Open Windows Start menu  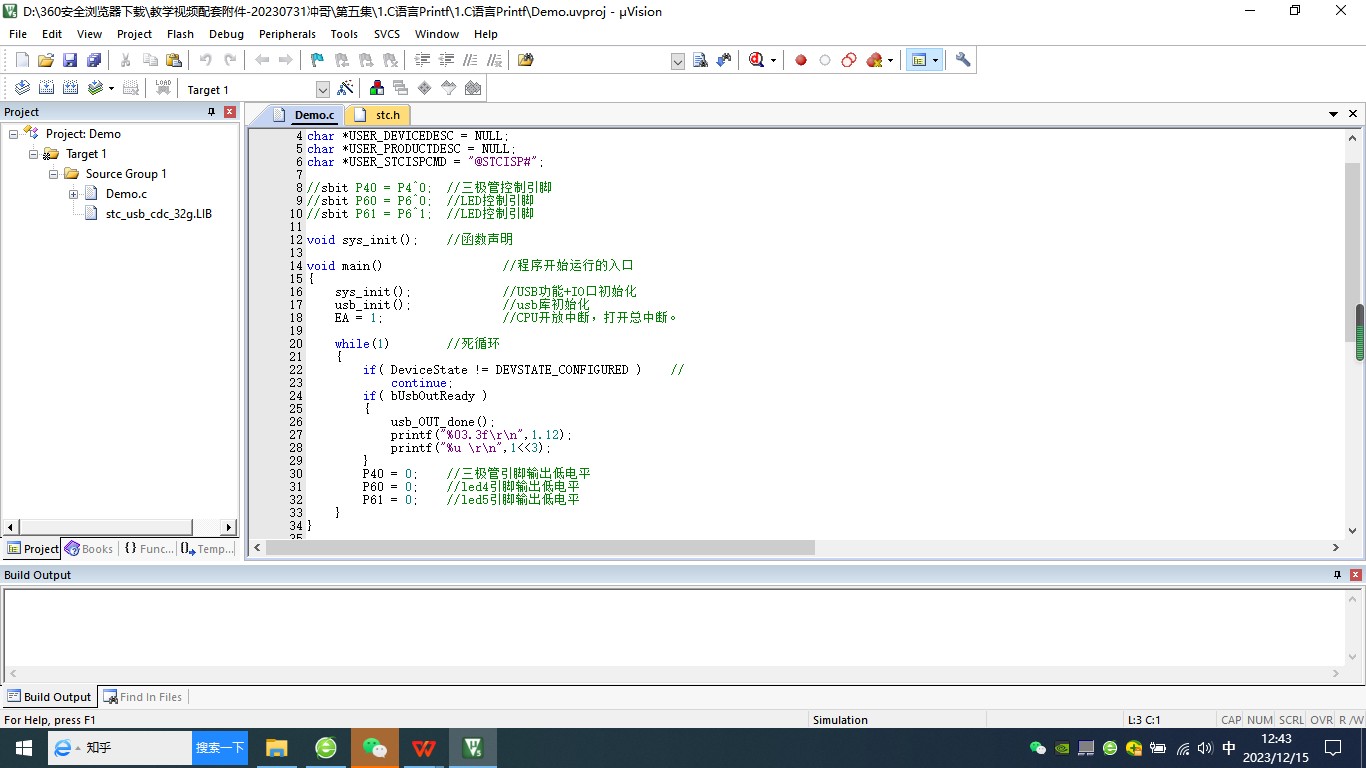click(x=24, y=748)
